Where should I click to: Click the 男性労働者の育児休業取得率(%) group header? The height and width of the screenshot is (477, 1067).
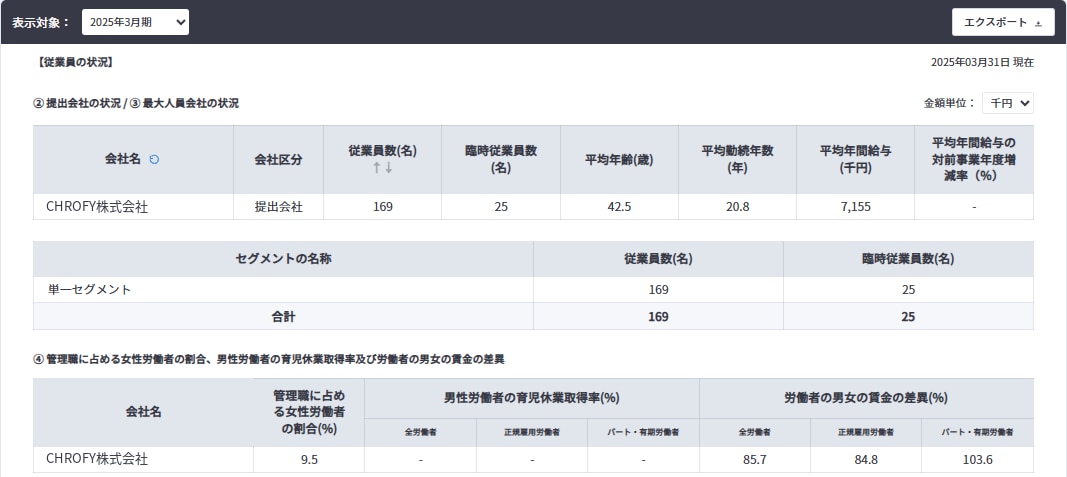pyautogui.click(x=531, y=398)
